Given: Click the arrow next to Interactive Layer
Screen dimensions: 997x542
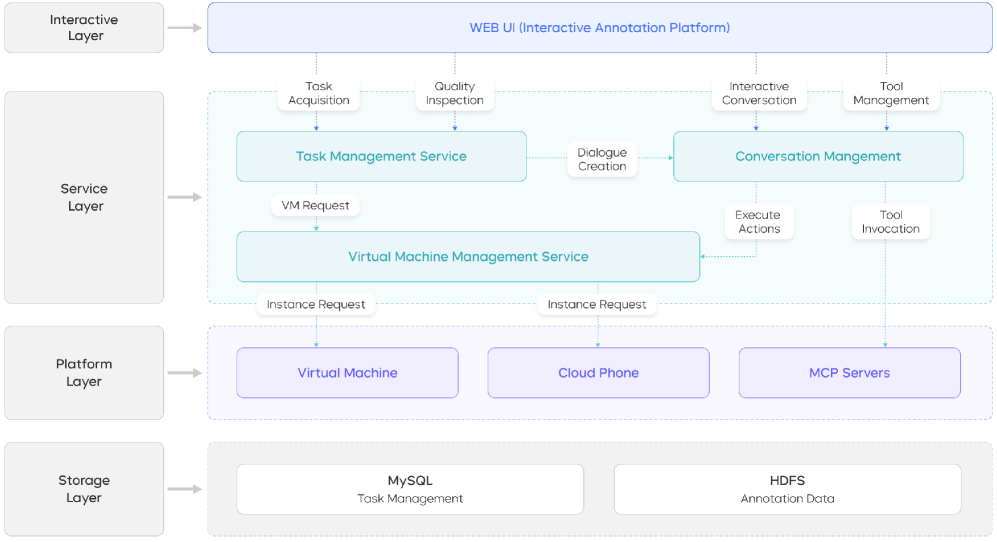Looking at the screenshot, I should click(184, 28).
